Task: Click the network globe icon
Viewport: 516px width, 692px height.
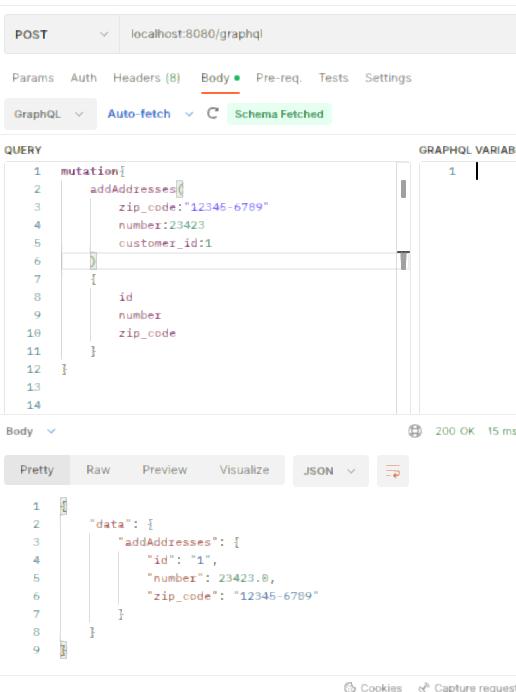Action: [x=415, y=431]
